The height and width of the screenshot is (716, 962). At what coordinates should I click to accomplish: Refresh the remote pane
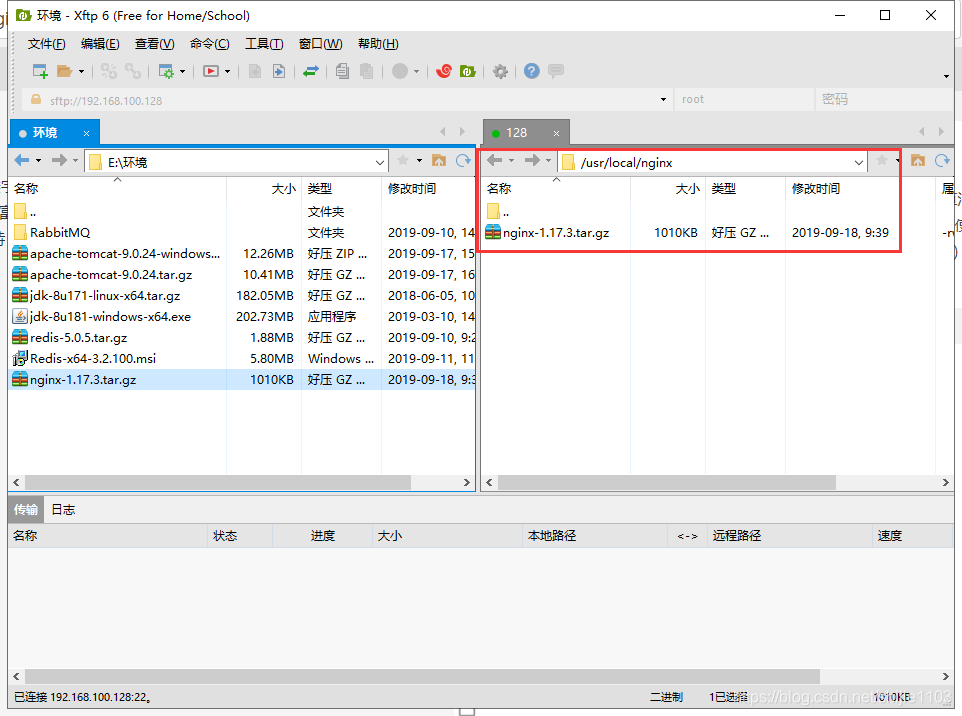click(942, 161)
